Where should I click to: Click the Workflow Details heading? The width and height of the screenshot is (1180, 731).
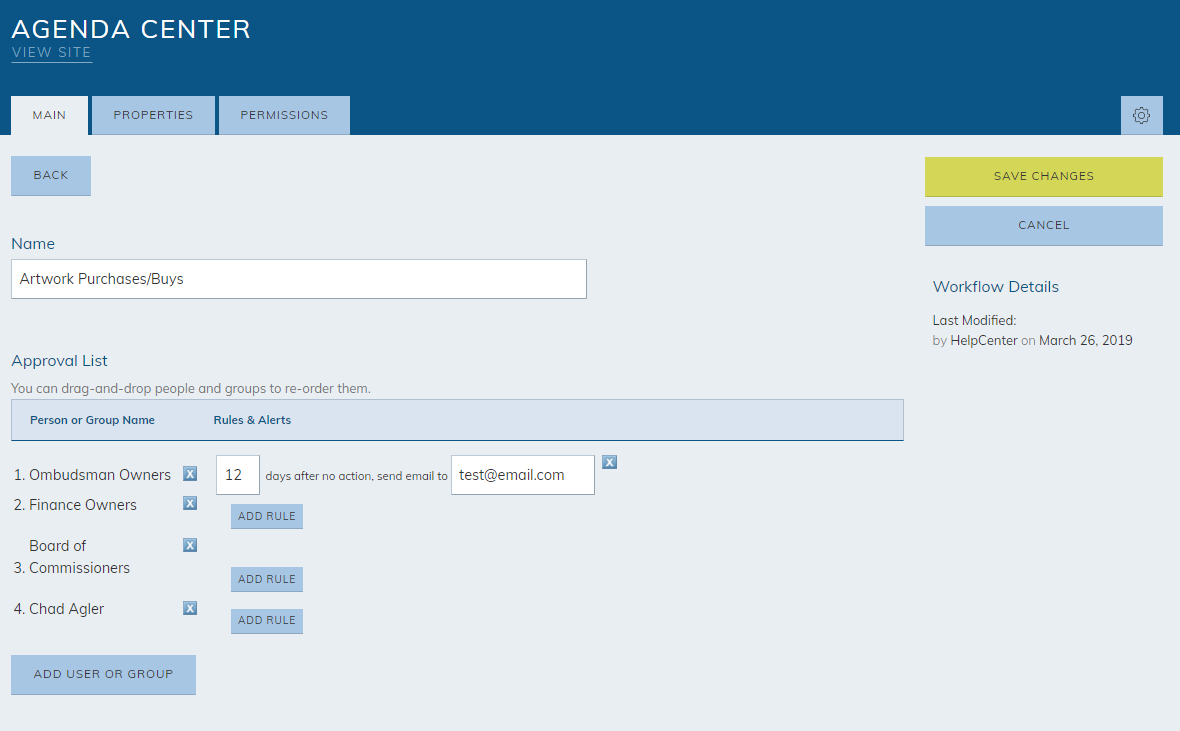996,287
